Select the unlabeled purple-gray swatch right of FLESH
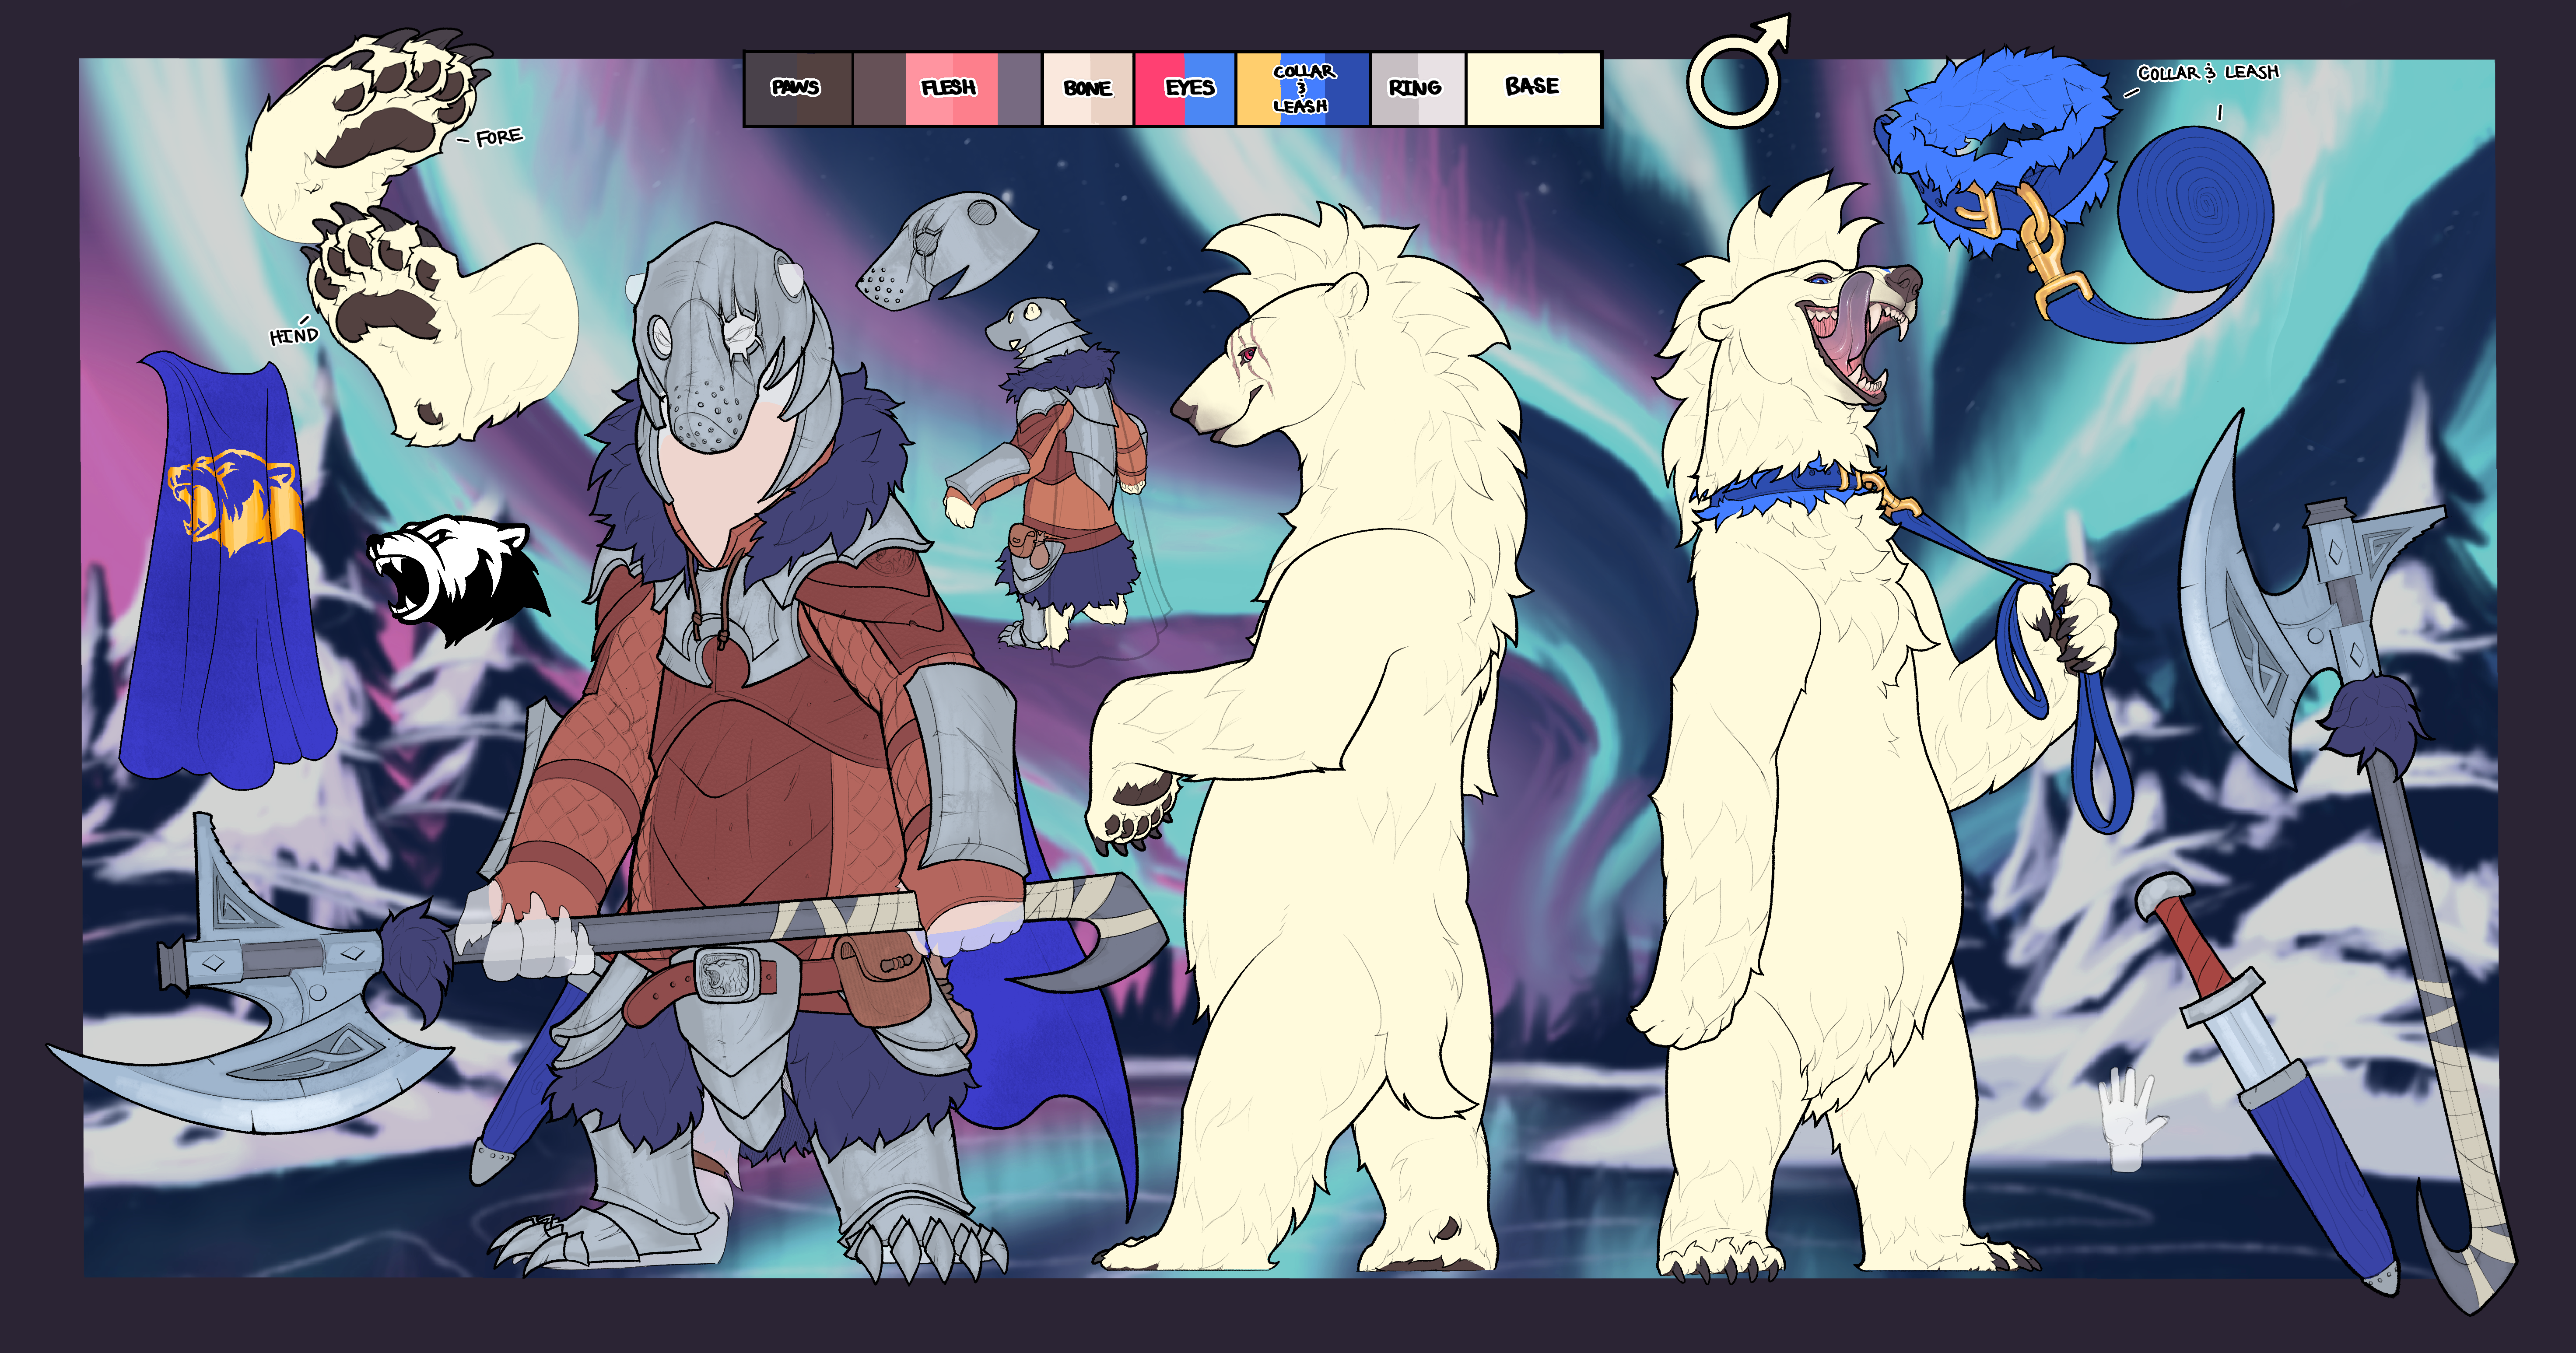 tap(1019, 89)
